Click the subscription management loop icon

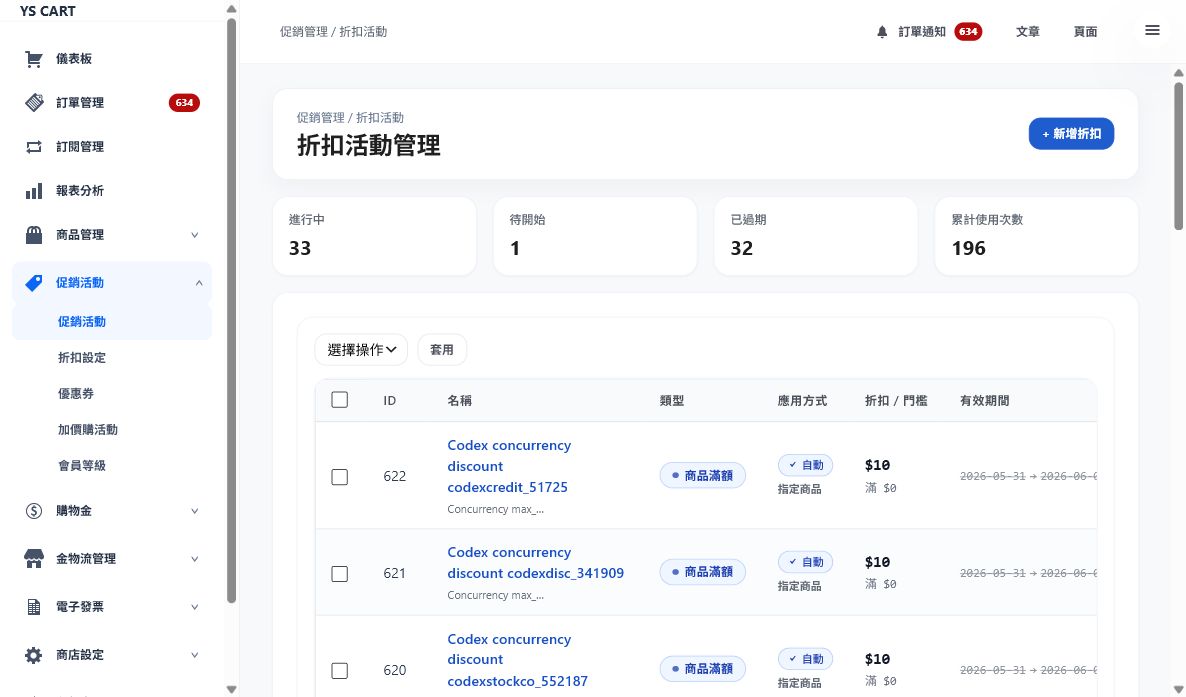(34, 147)
